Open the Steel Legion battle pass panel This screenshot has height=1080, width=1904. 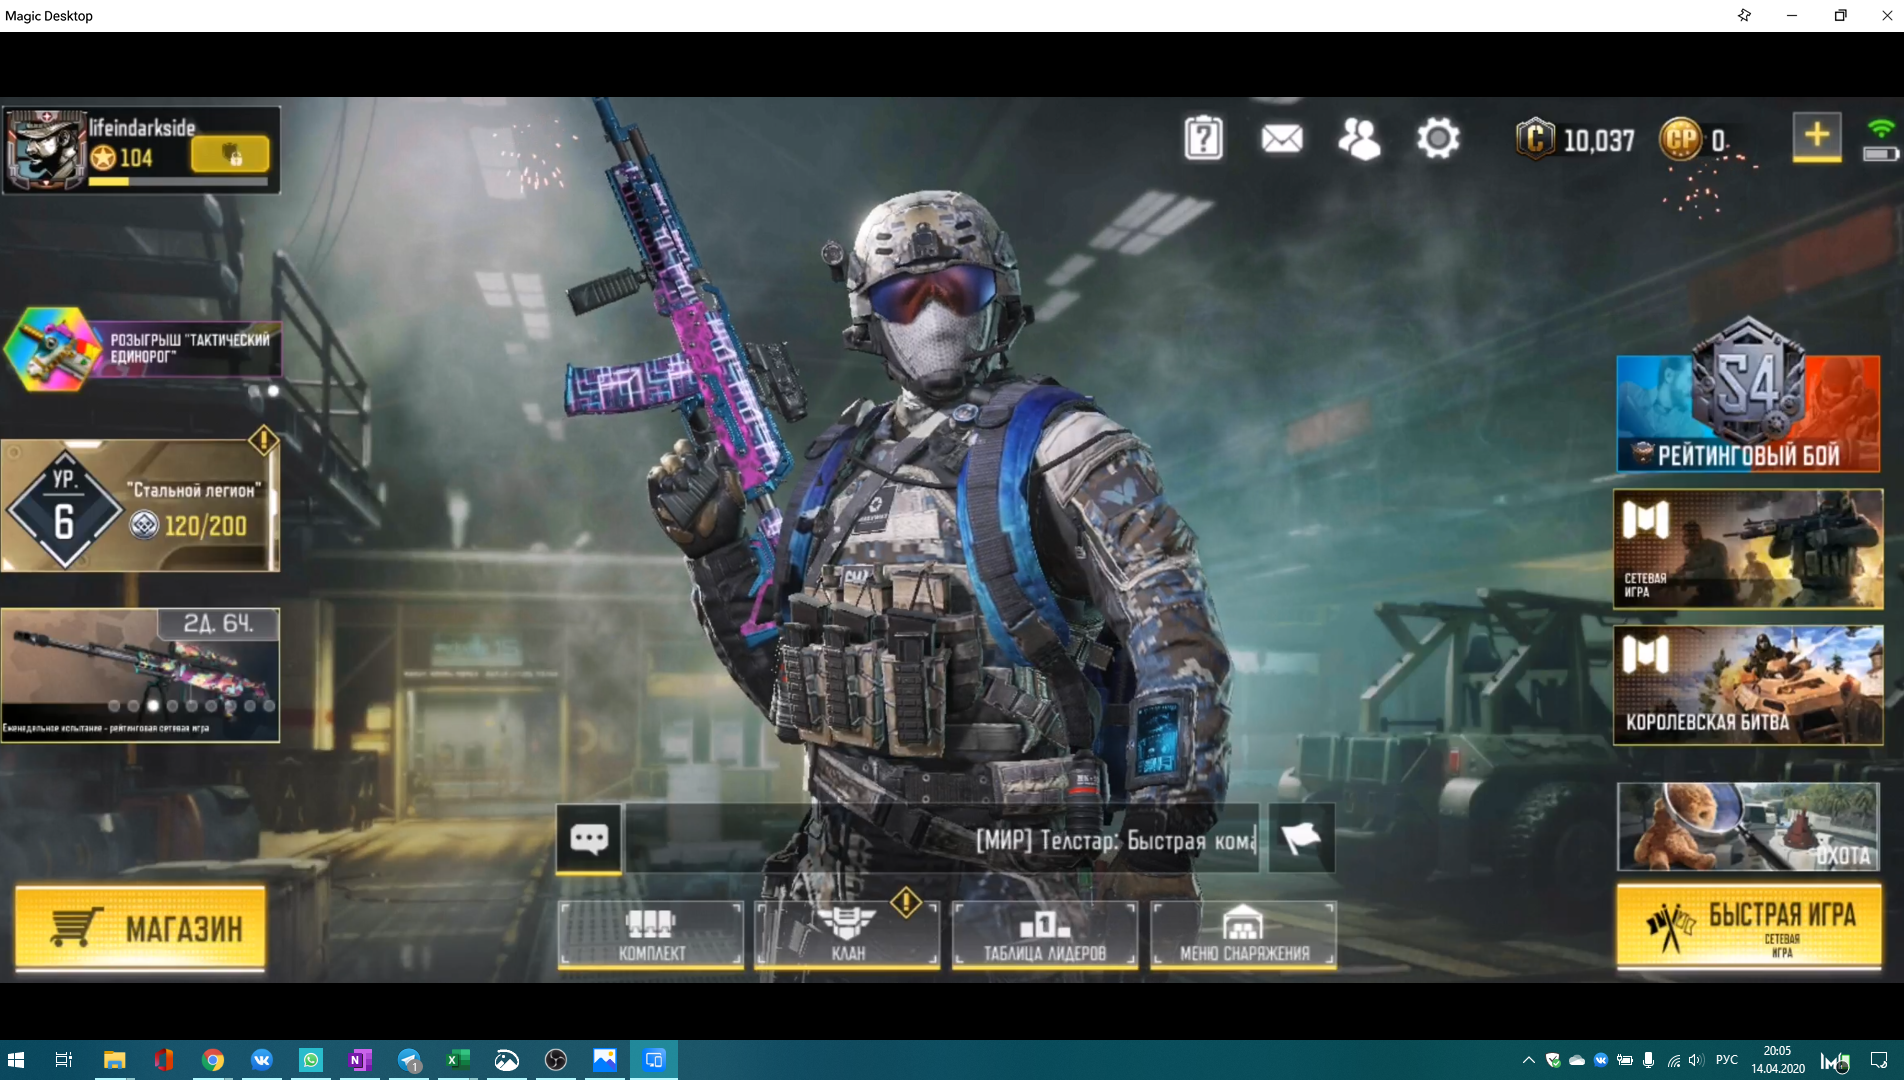140,506
